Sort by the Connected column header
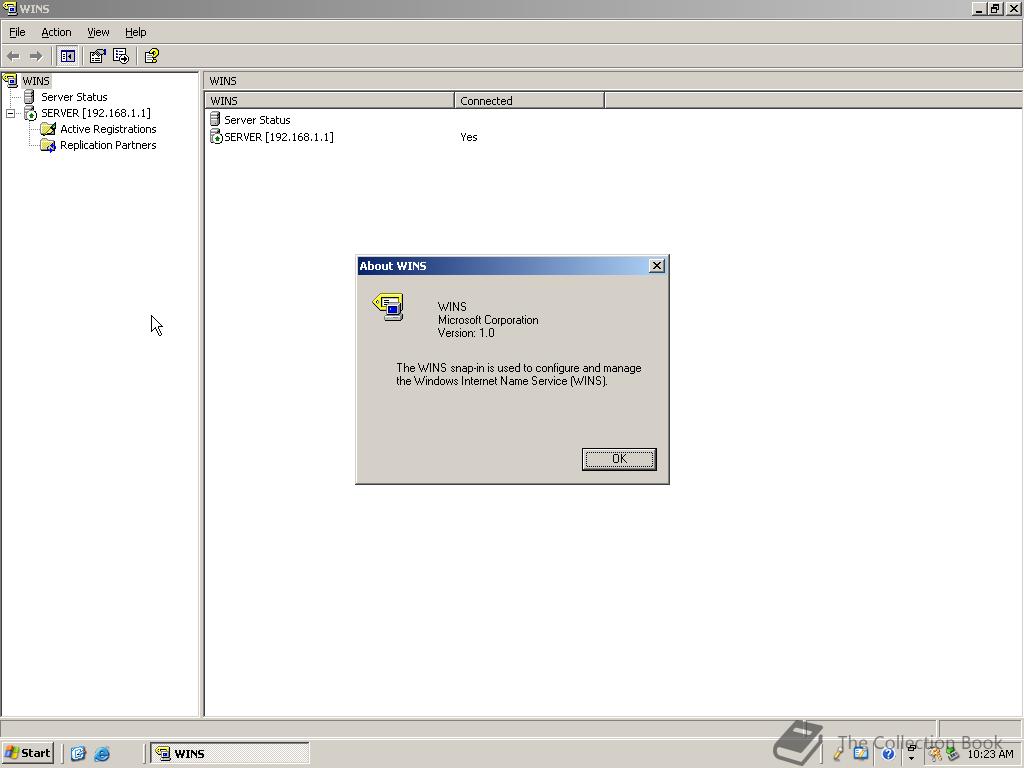This screenshot has width=1024, height=768. pos(529,101)
